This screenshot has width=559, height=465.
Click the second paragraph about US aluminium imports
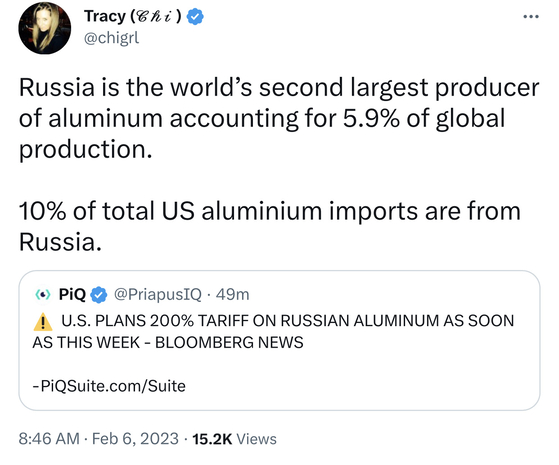tap(270, 226)
